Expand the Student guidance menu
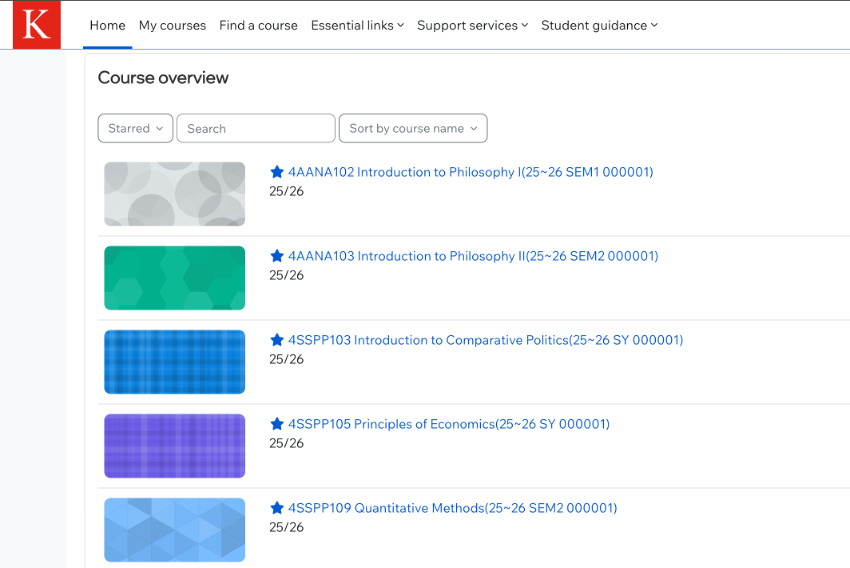The width and height of the screenshot is (850, 568). click(x=599, y=25)
